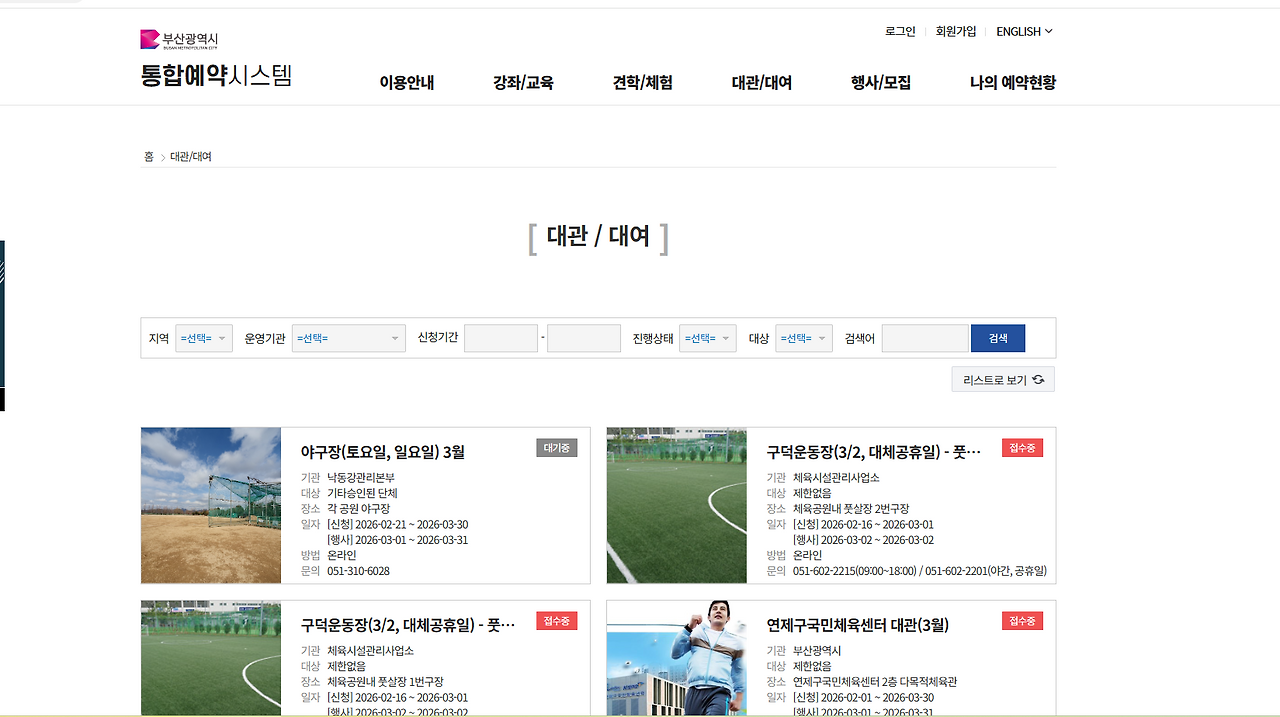Click 접수중 badge on 연제구국민체육센터 card
The image size is (1280, 717).
tap(1023, 621)
